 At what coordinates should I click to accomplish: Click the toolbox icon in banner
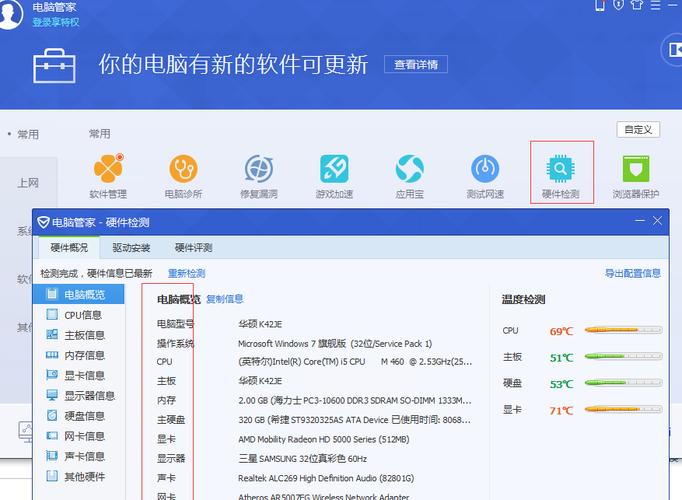coord(54,66)
